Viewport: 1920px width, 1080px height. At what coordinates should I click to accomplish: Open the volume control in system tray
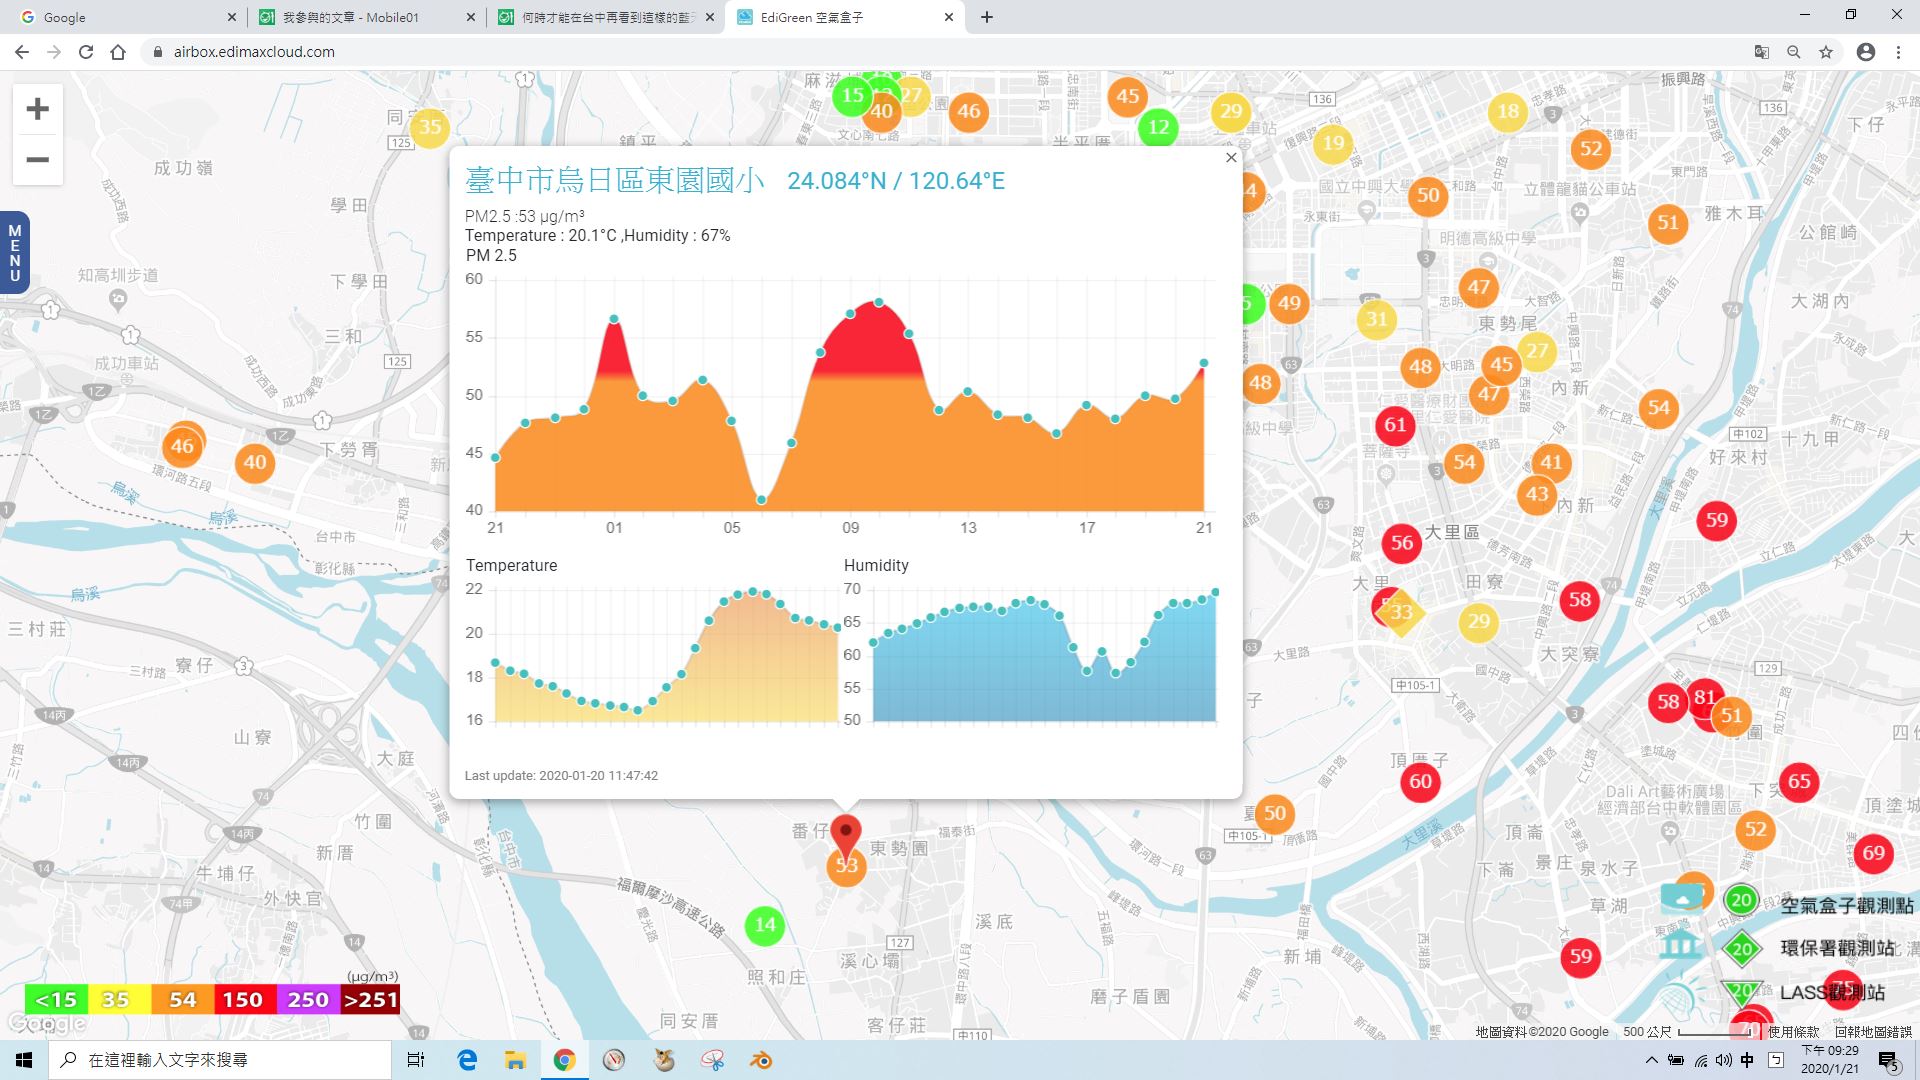coord(1723,1060)
